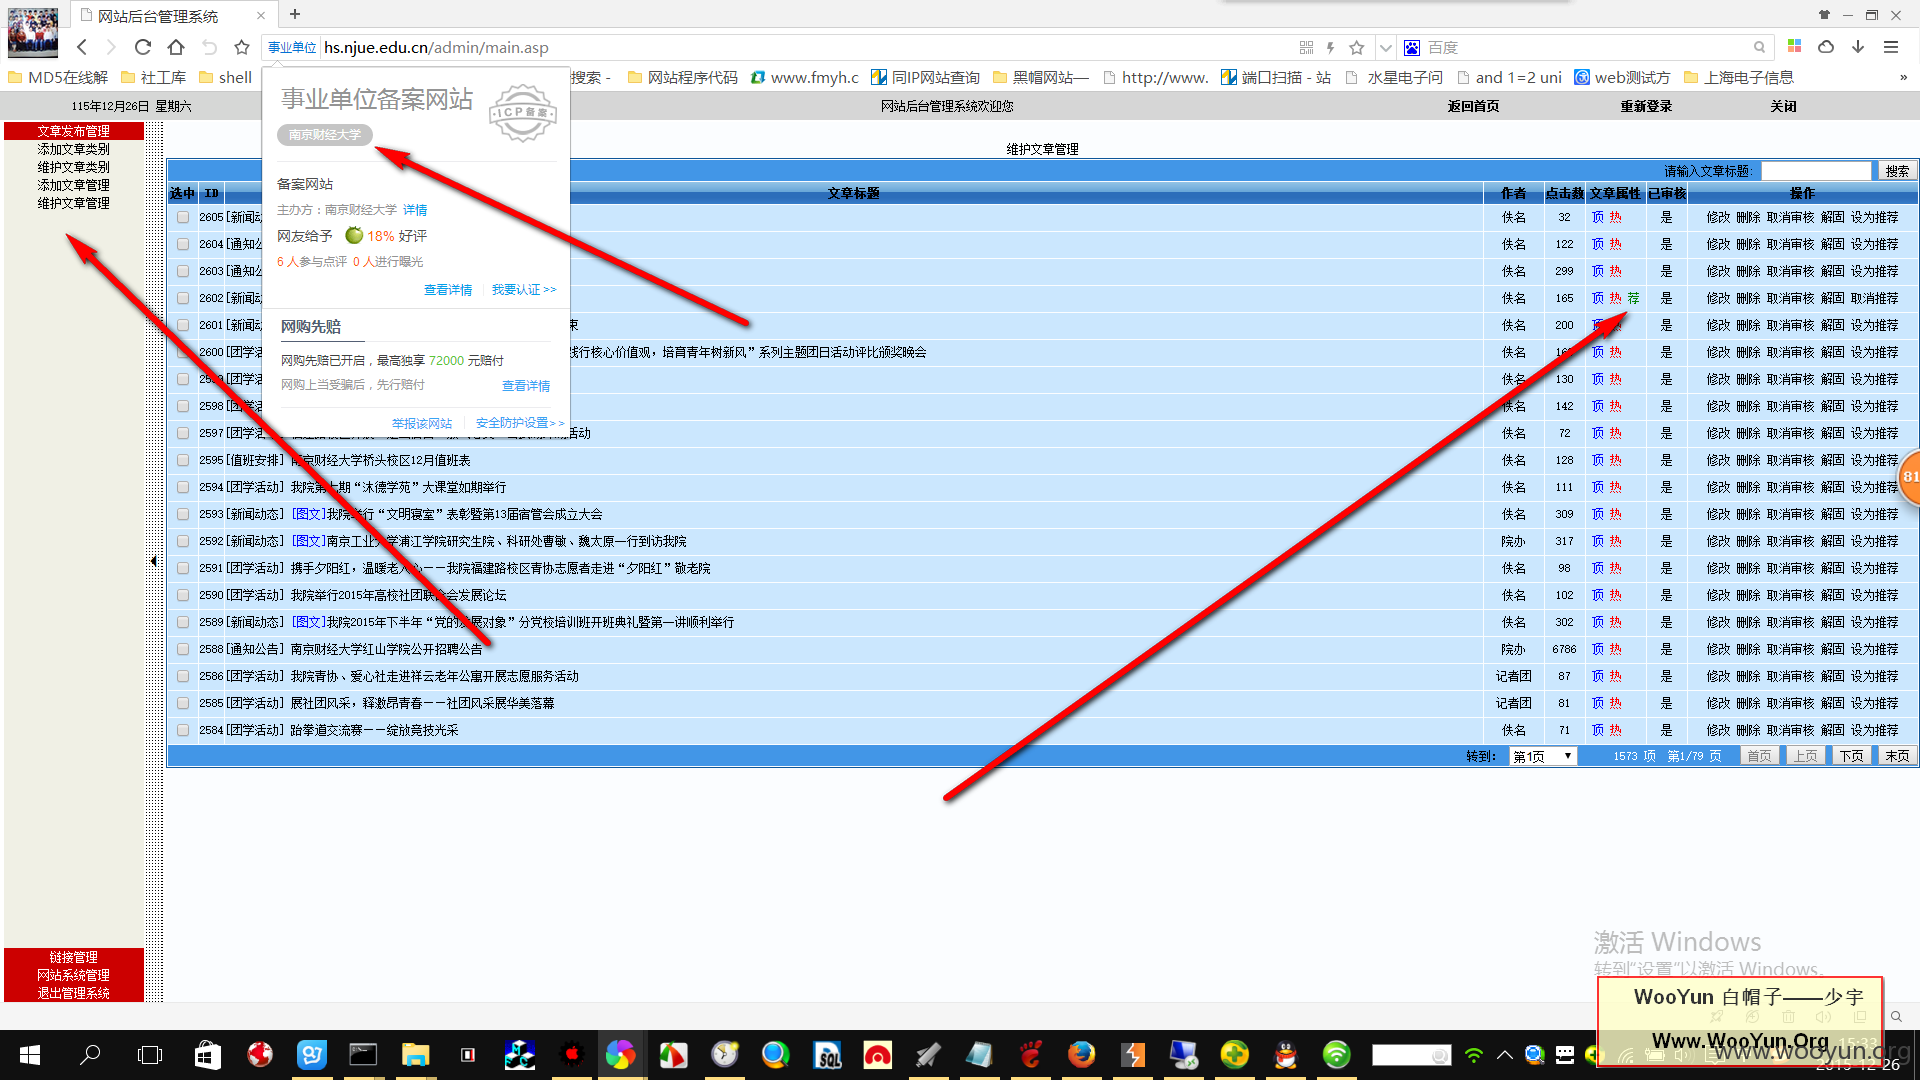Select 维护文章类别 in the sidebar
This screenshot has width=1920, height=1080.
pos(74,167)
